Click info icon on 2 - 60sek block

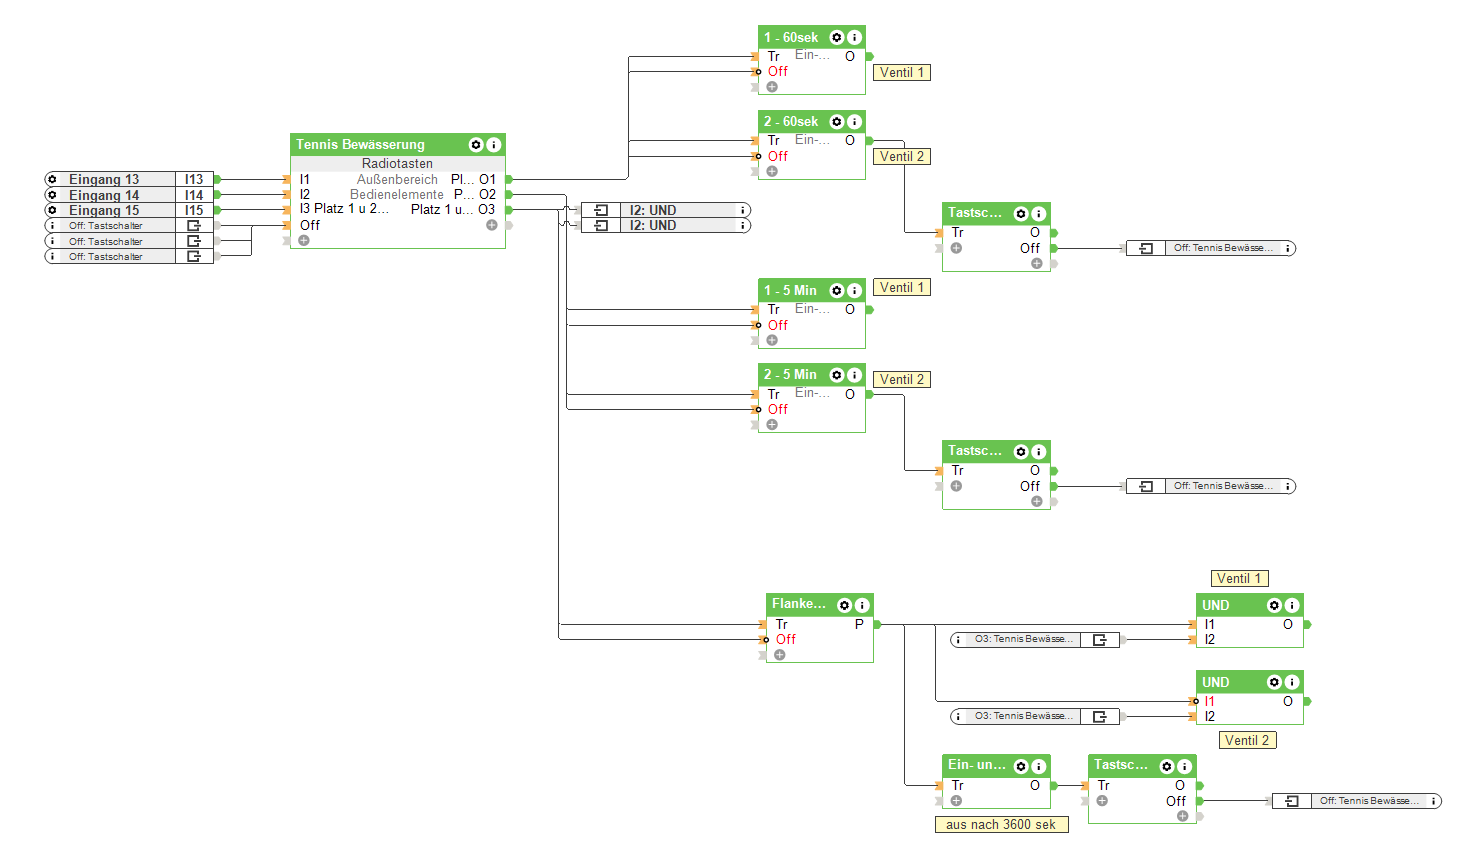click(x=854, y=122)
